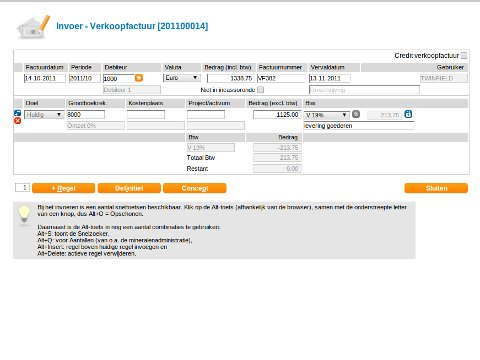Click the 'Alt+S: toont de Snelzoeker' tip line
Image resolution: width=480 pixels, height=360 pixels.
(73, 234)
